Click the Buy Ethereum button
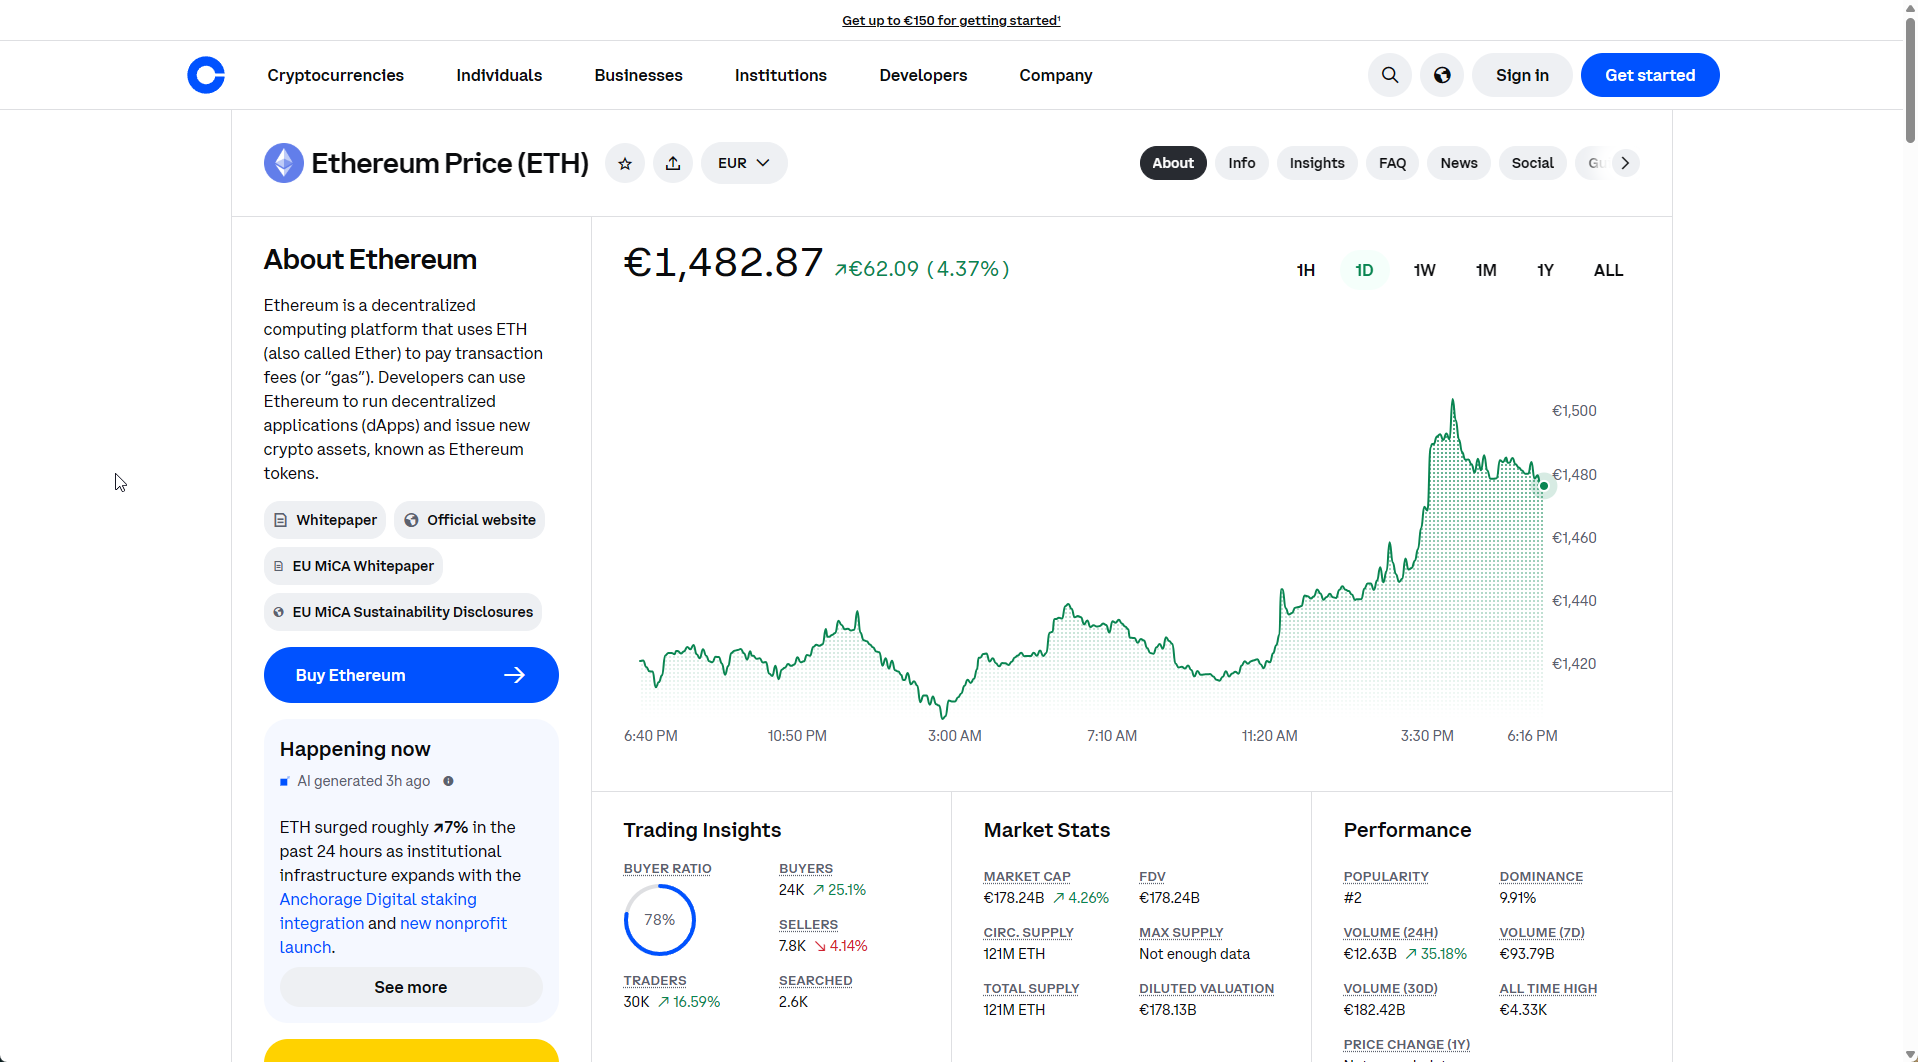 point(411,675)
